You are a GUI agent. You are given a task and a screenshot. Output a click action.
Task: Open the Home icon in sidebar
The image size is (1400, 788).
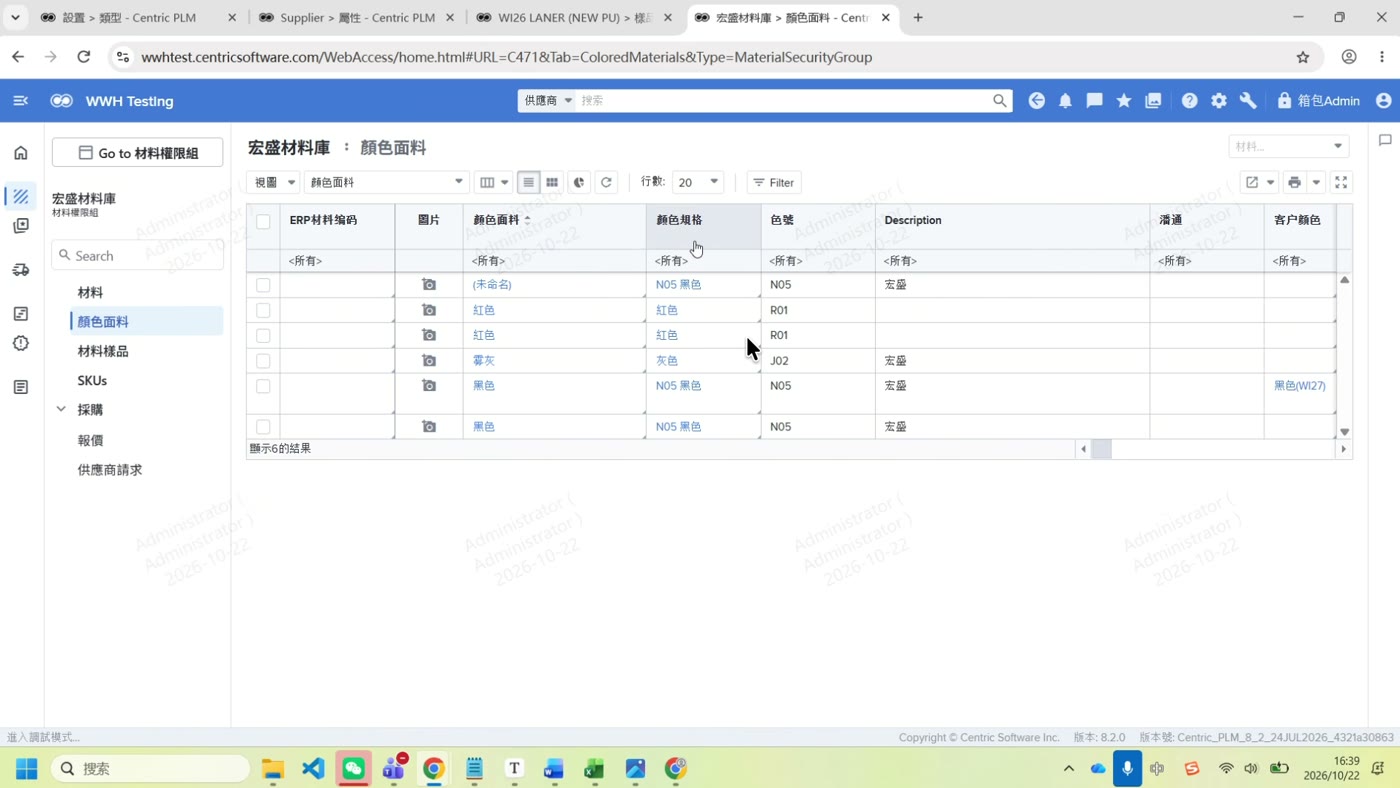click(21, 153)
